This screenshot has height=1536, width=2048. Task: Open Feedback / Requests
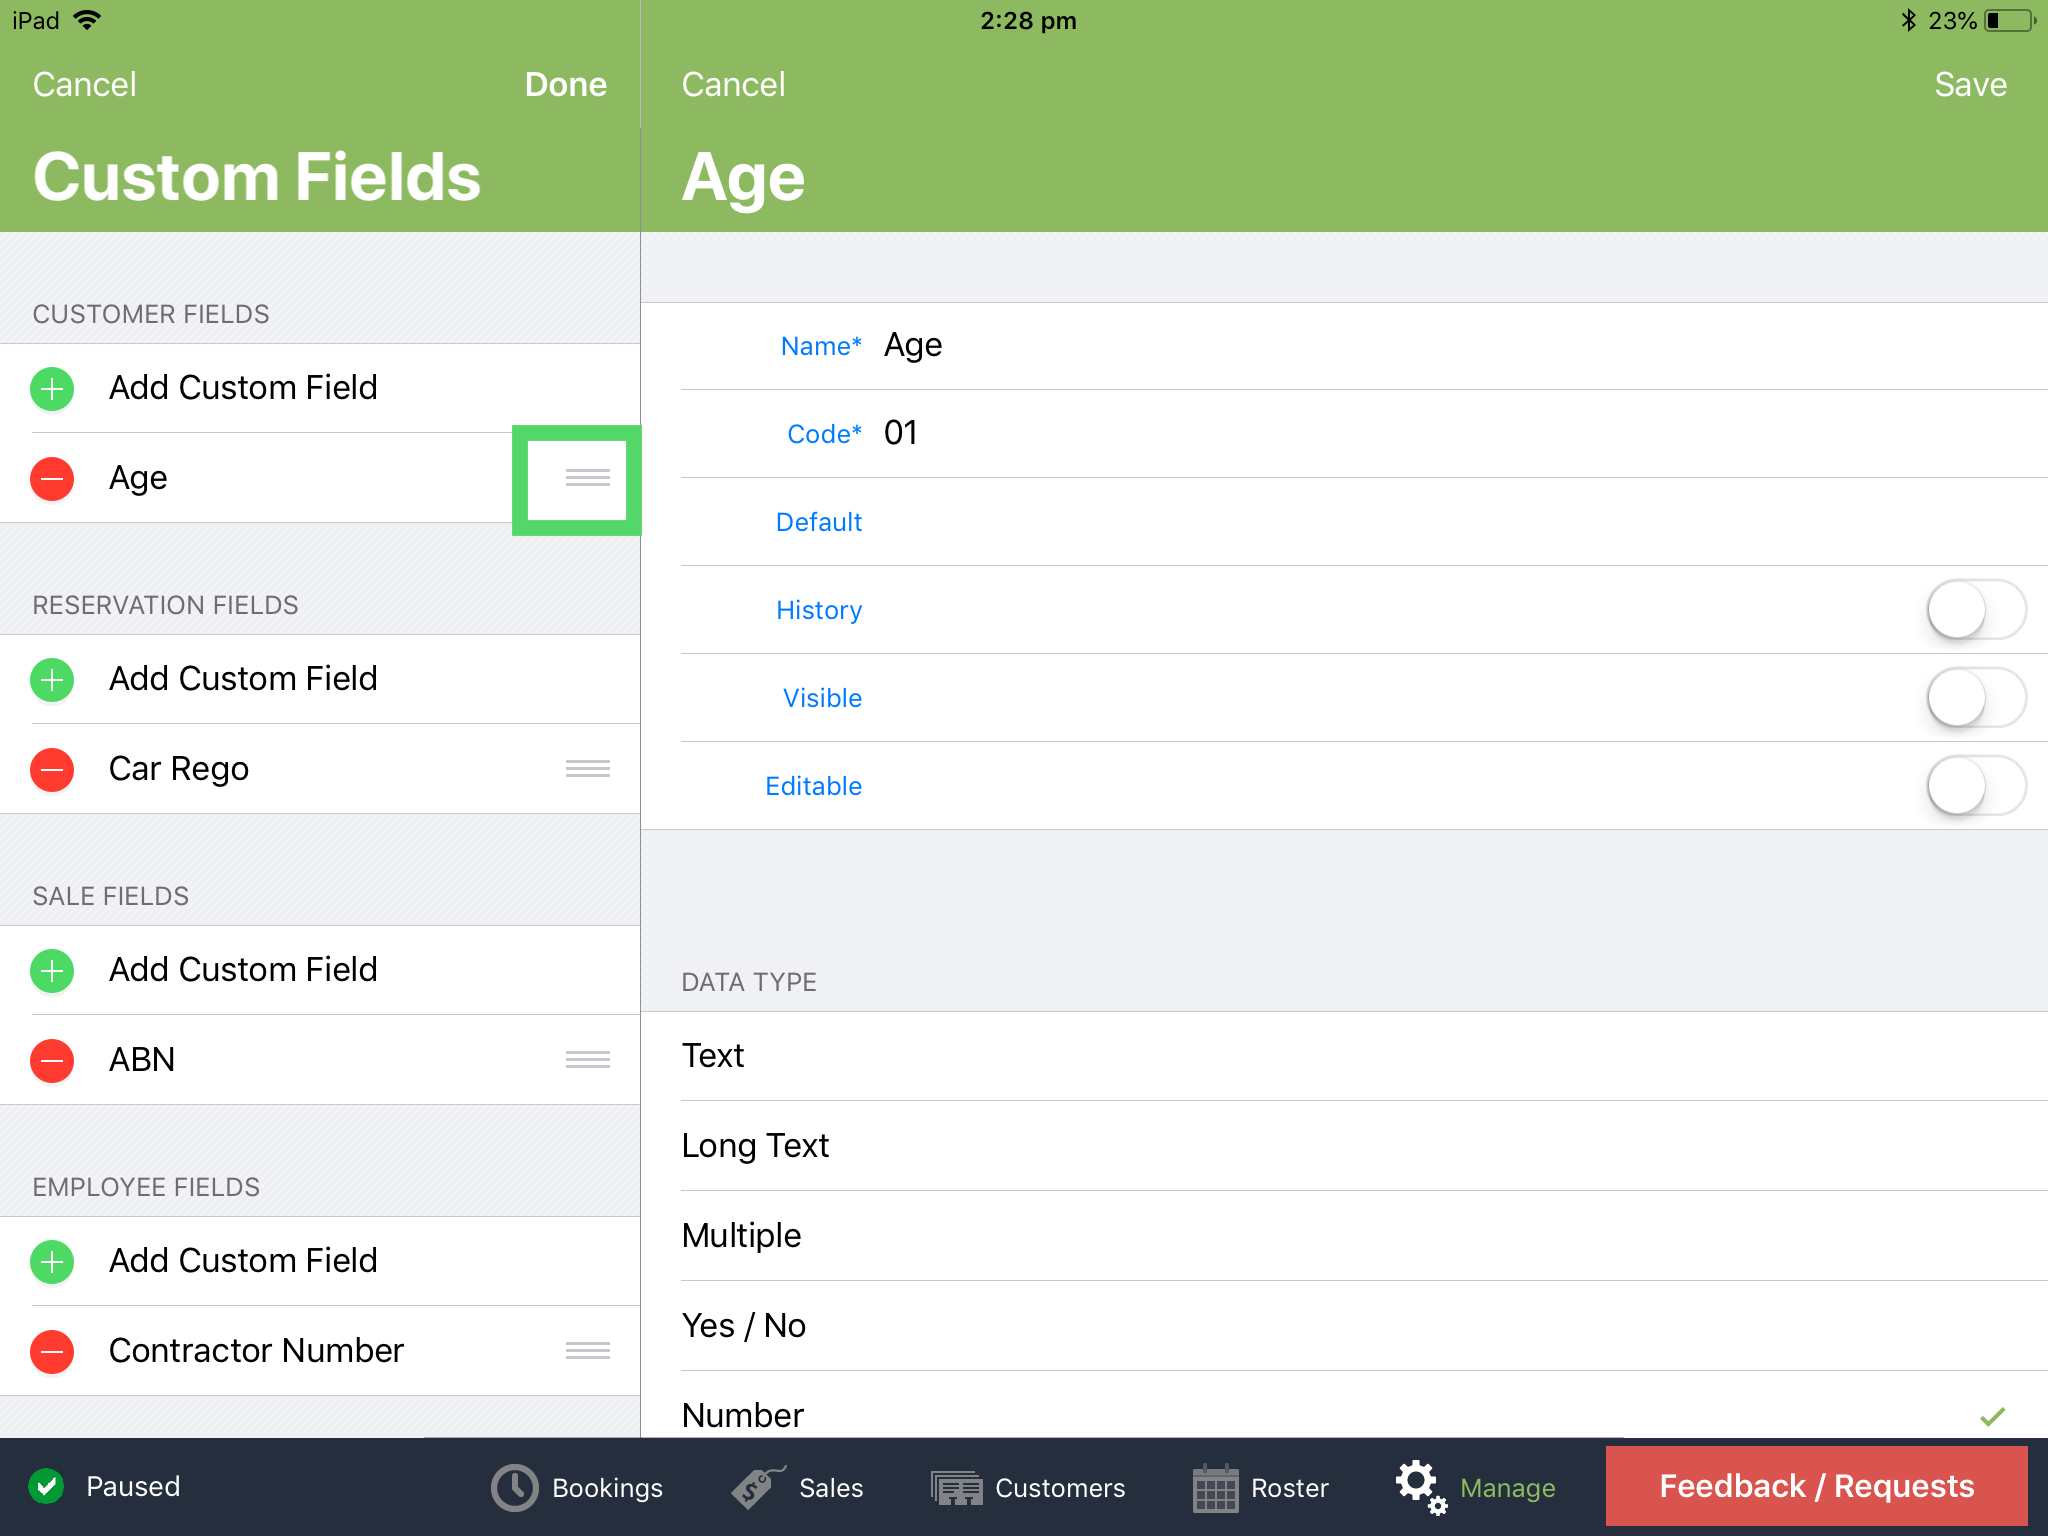coord(1816,1486)
